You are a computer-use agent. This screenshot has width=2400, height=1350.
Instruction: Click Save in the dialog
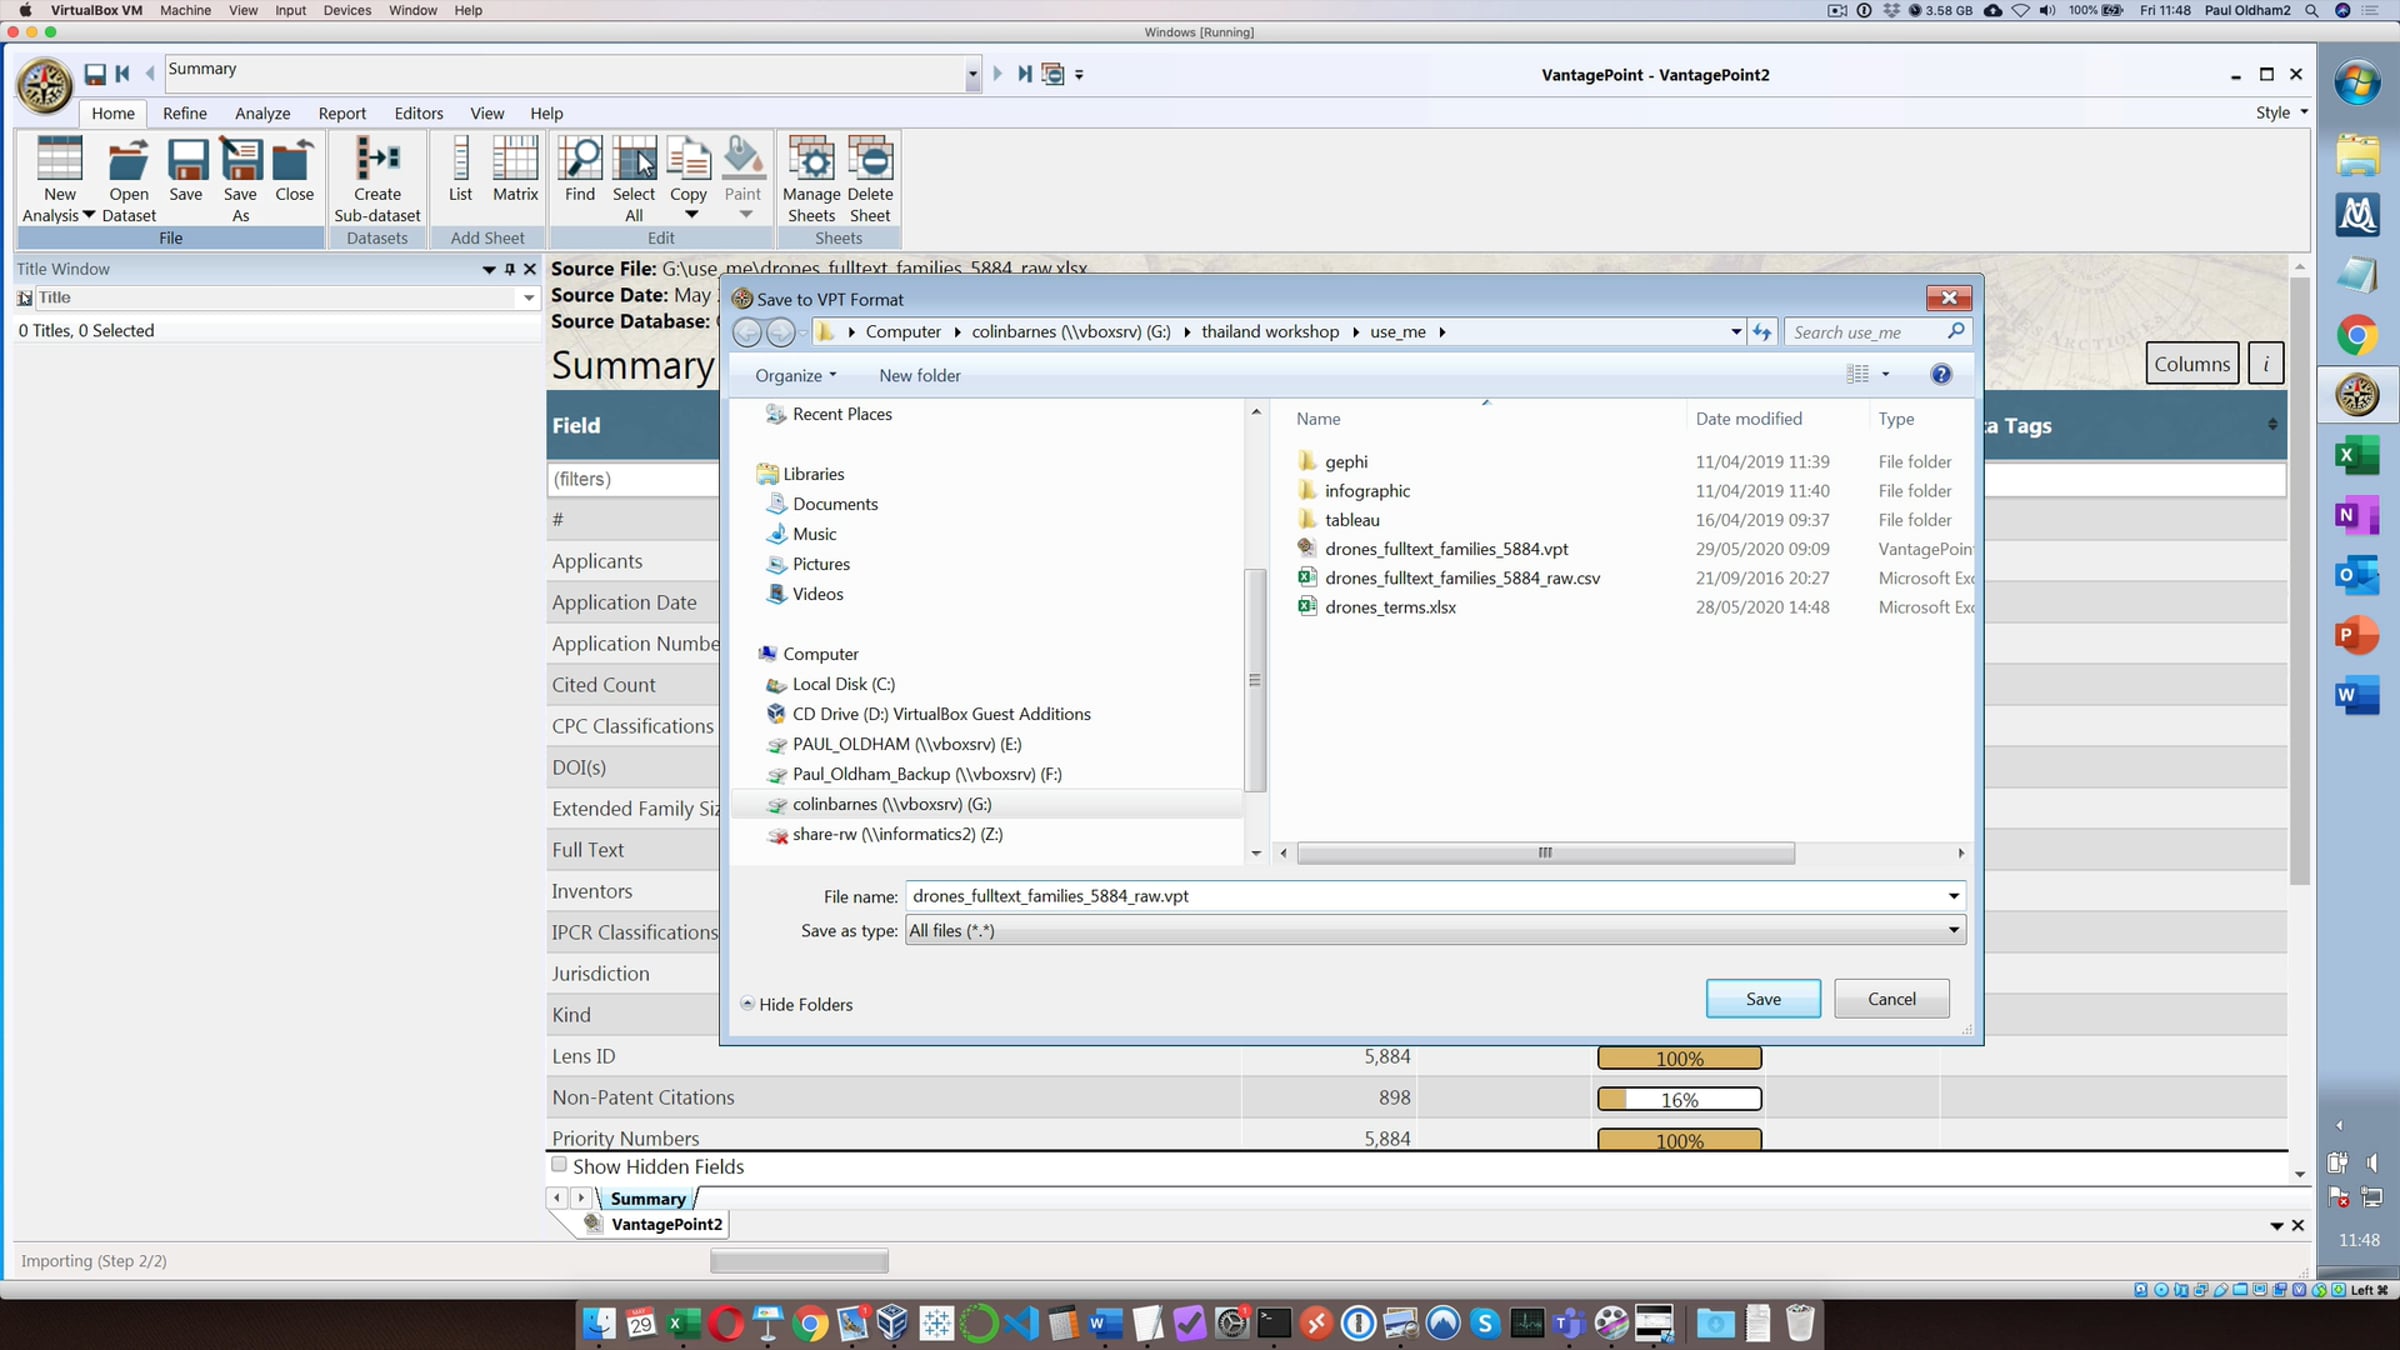coord(1763,999)
